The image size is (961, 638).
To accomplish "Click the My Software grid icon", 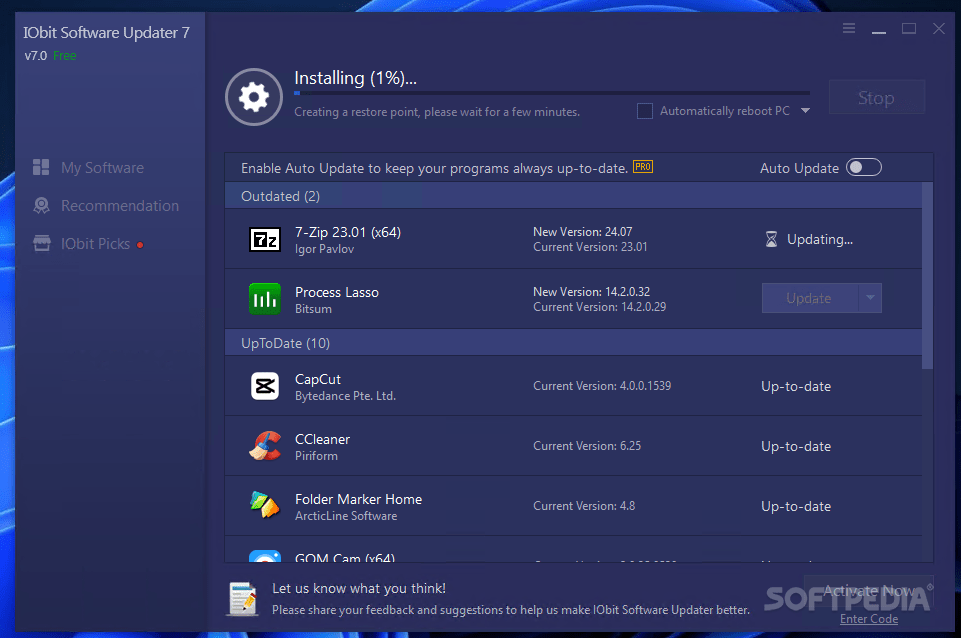I will pos(41,167).
